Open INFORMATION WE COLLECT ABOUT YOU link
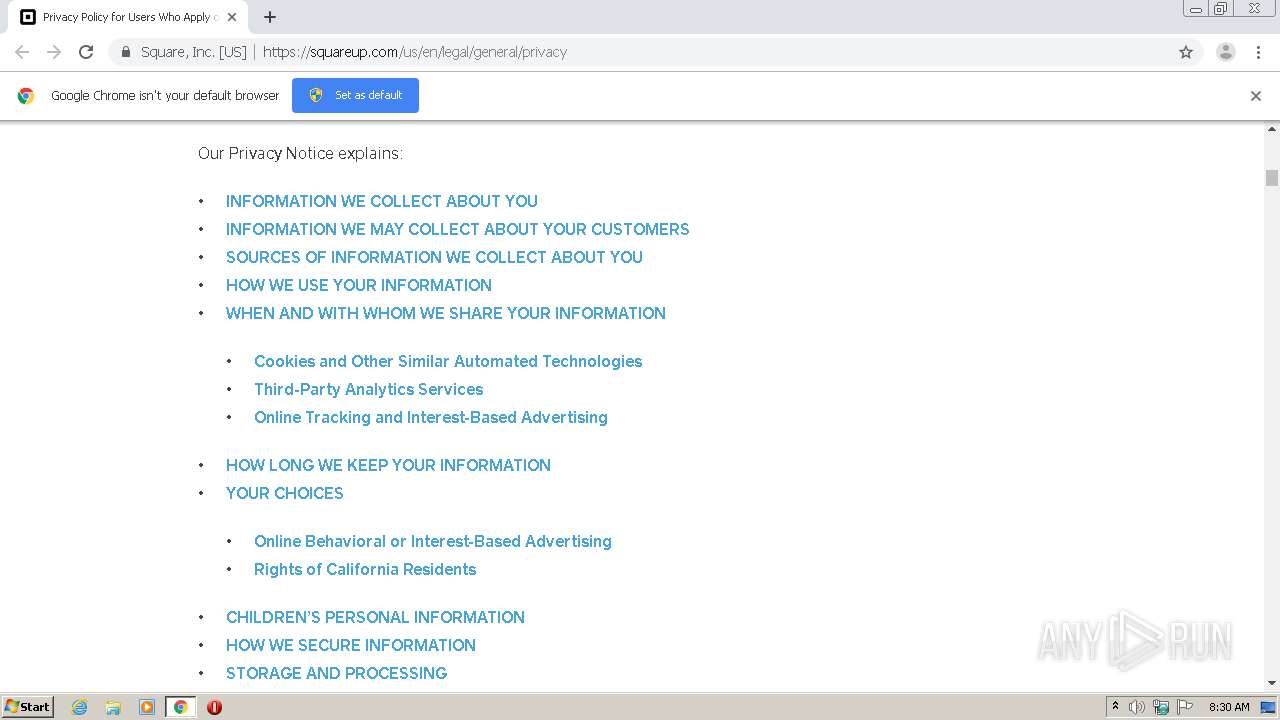The width and height of the screenshot is (1280, 720). (382, 201)
